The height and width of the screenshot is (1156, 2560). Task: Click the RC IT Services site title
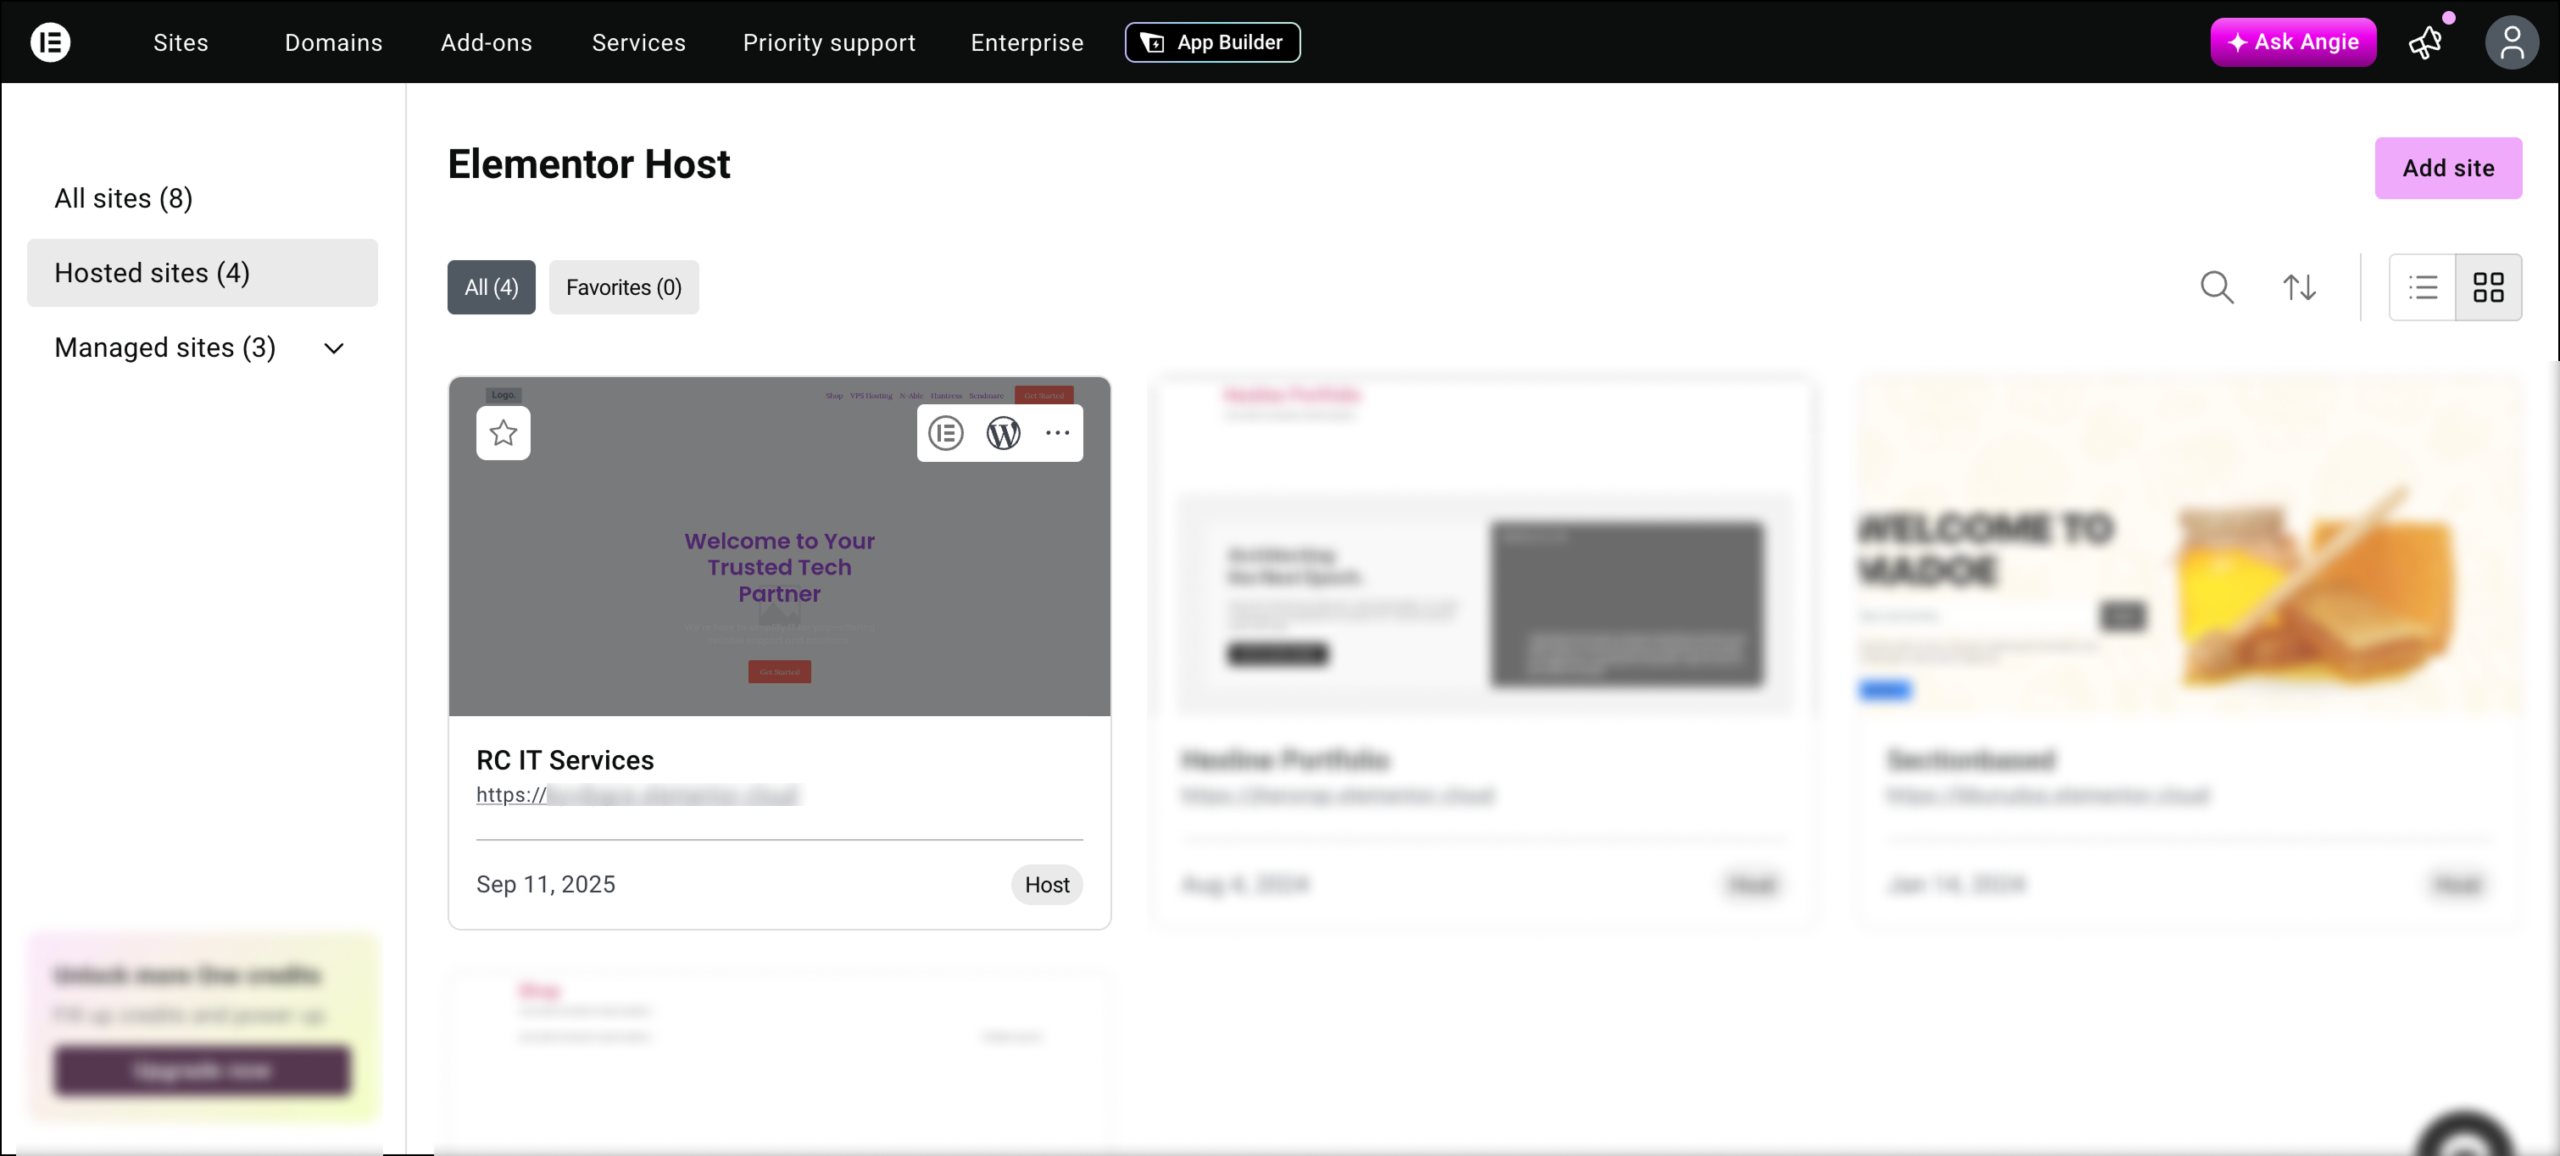[565, 760]
